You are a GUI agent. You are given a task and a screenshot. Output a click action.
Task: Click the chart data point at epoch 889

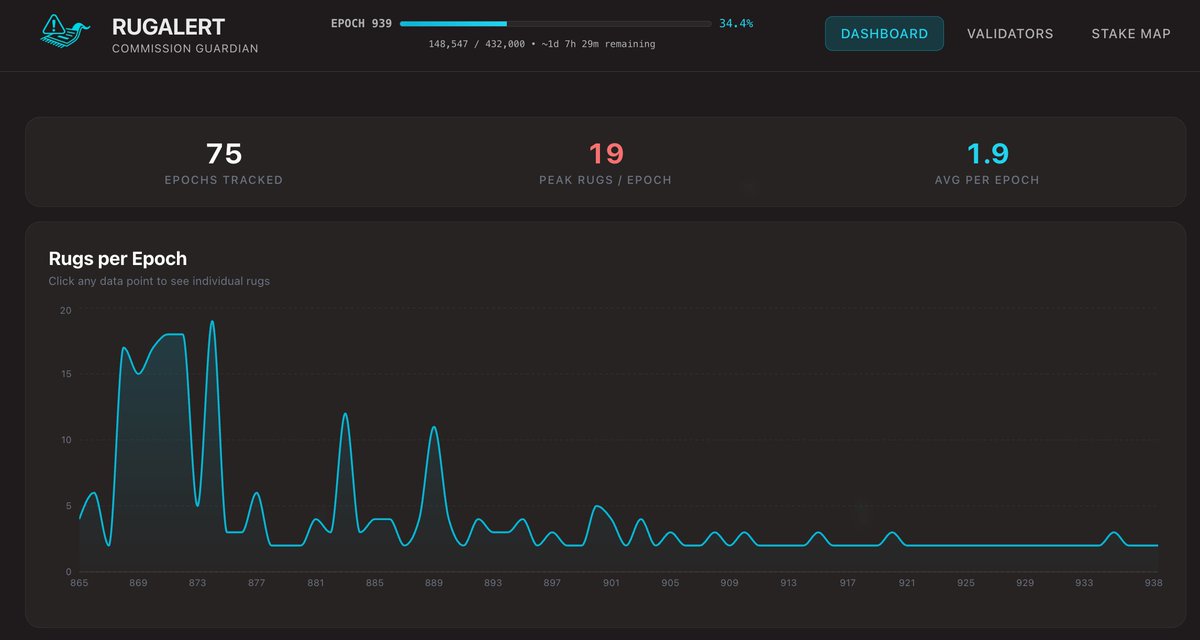click(x=434, y=427)
